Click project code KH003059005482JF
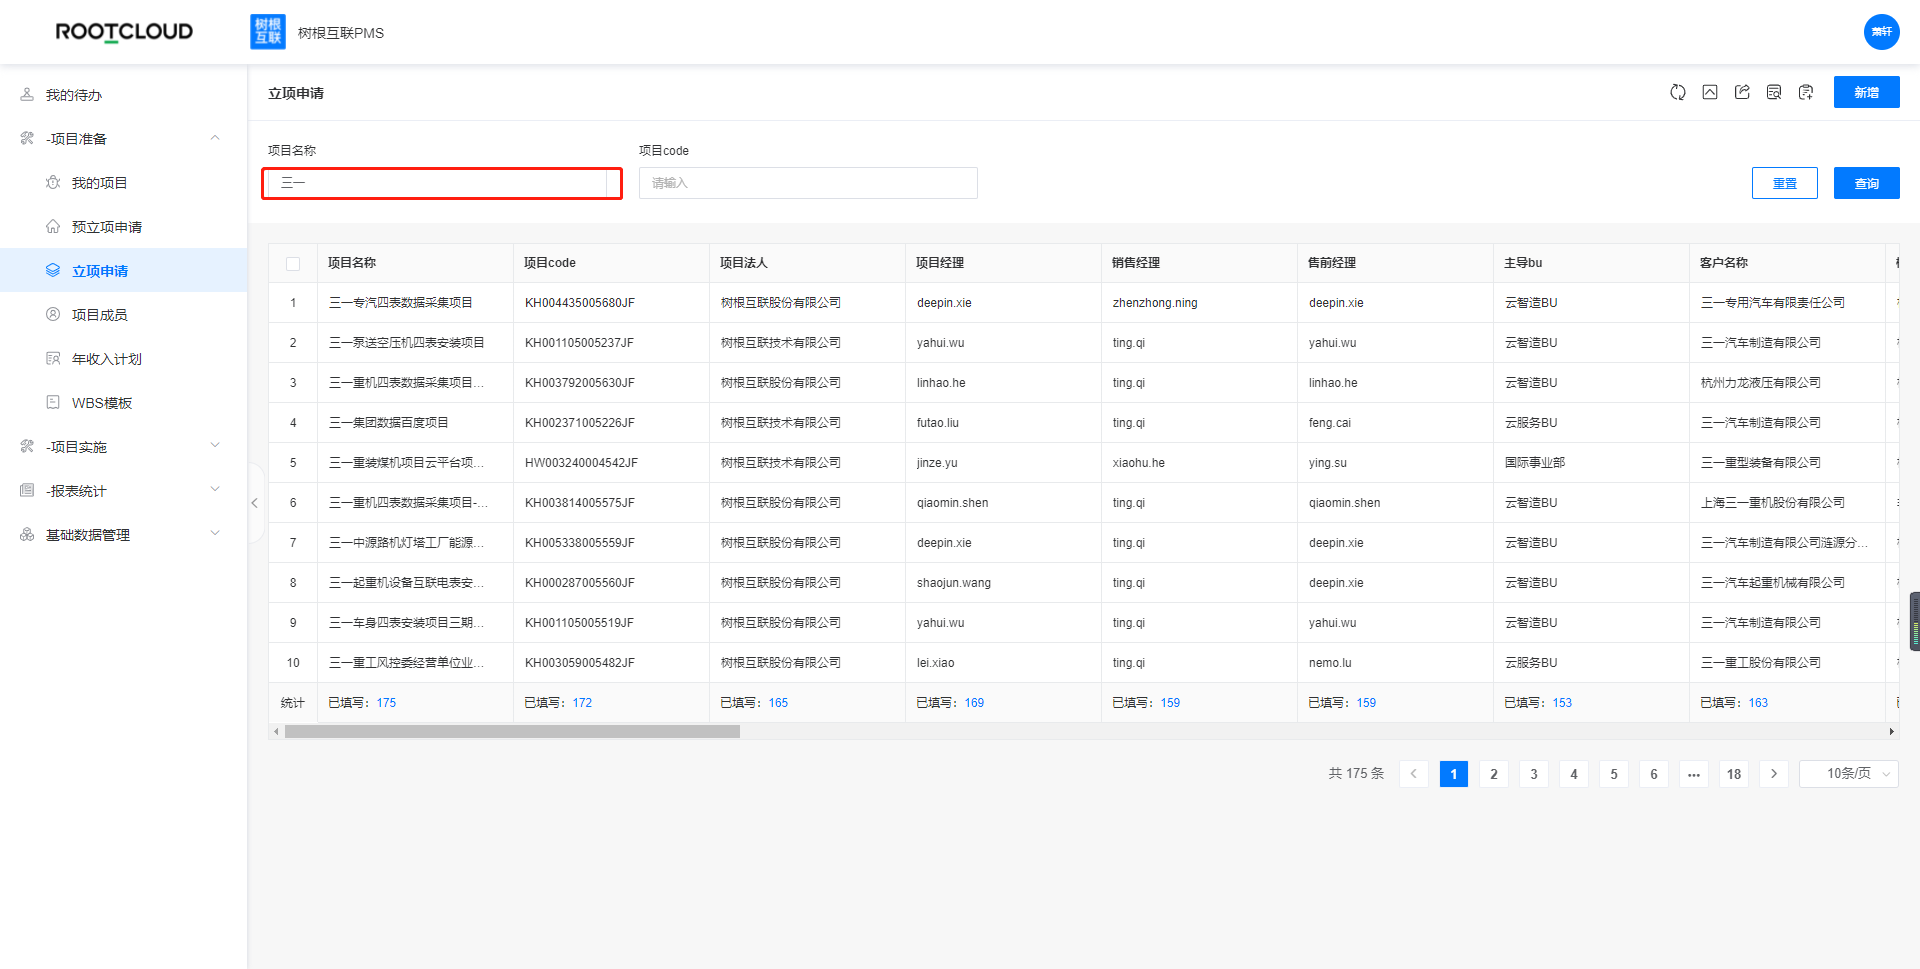This screenshot has width=1920, height=969. coord(580,663)
